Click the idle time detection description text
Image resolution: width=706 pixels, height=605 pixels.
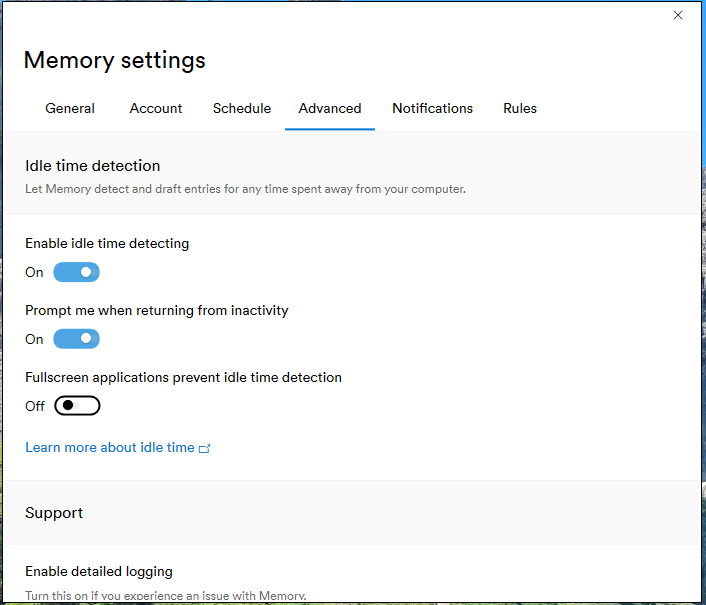click(x=245, y=189)
